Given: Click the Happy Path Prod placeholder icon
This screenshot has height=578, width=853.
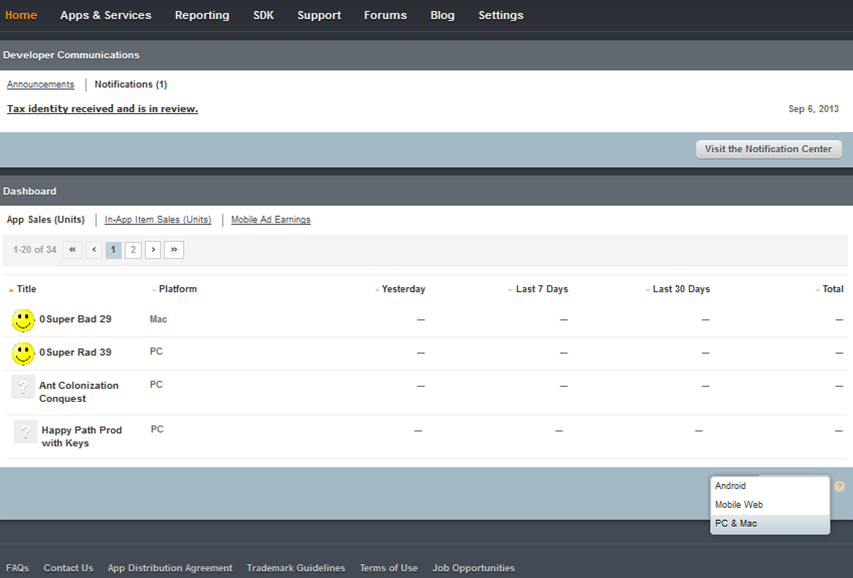Looking at the screenshot, I should 26,431.
